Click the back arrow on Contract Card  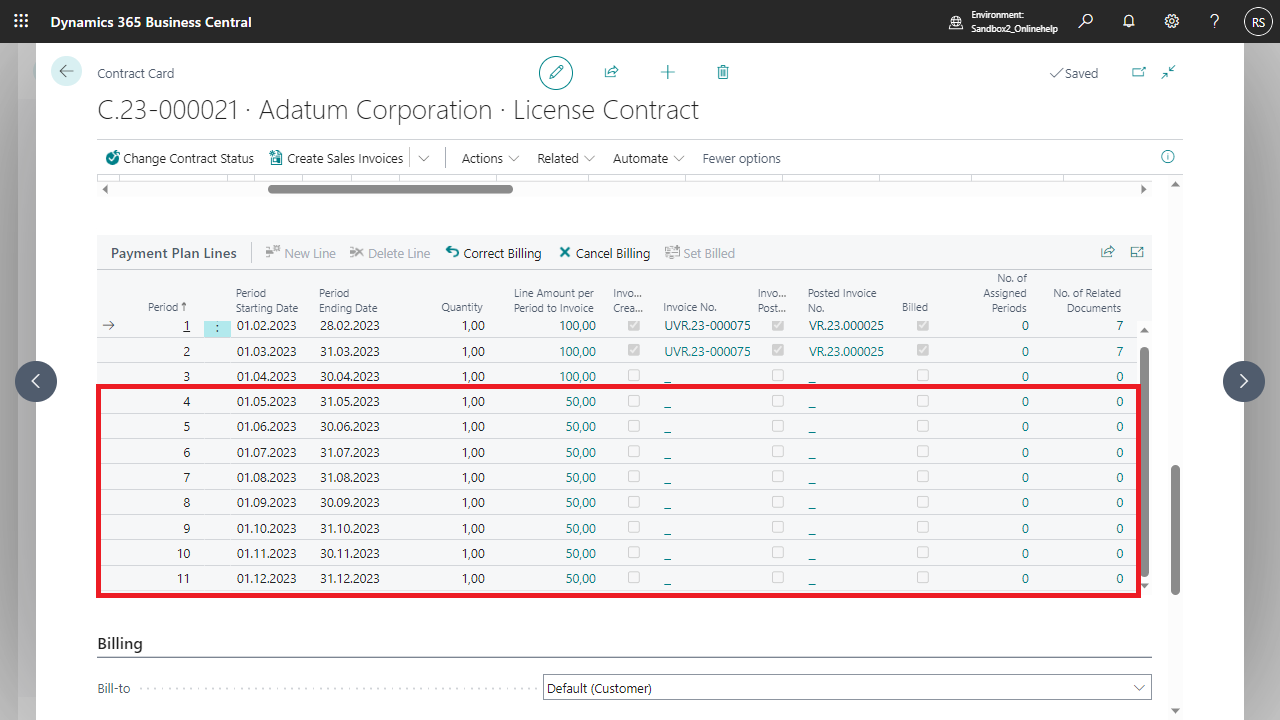(x=66, y=71)
